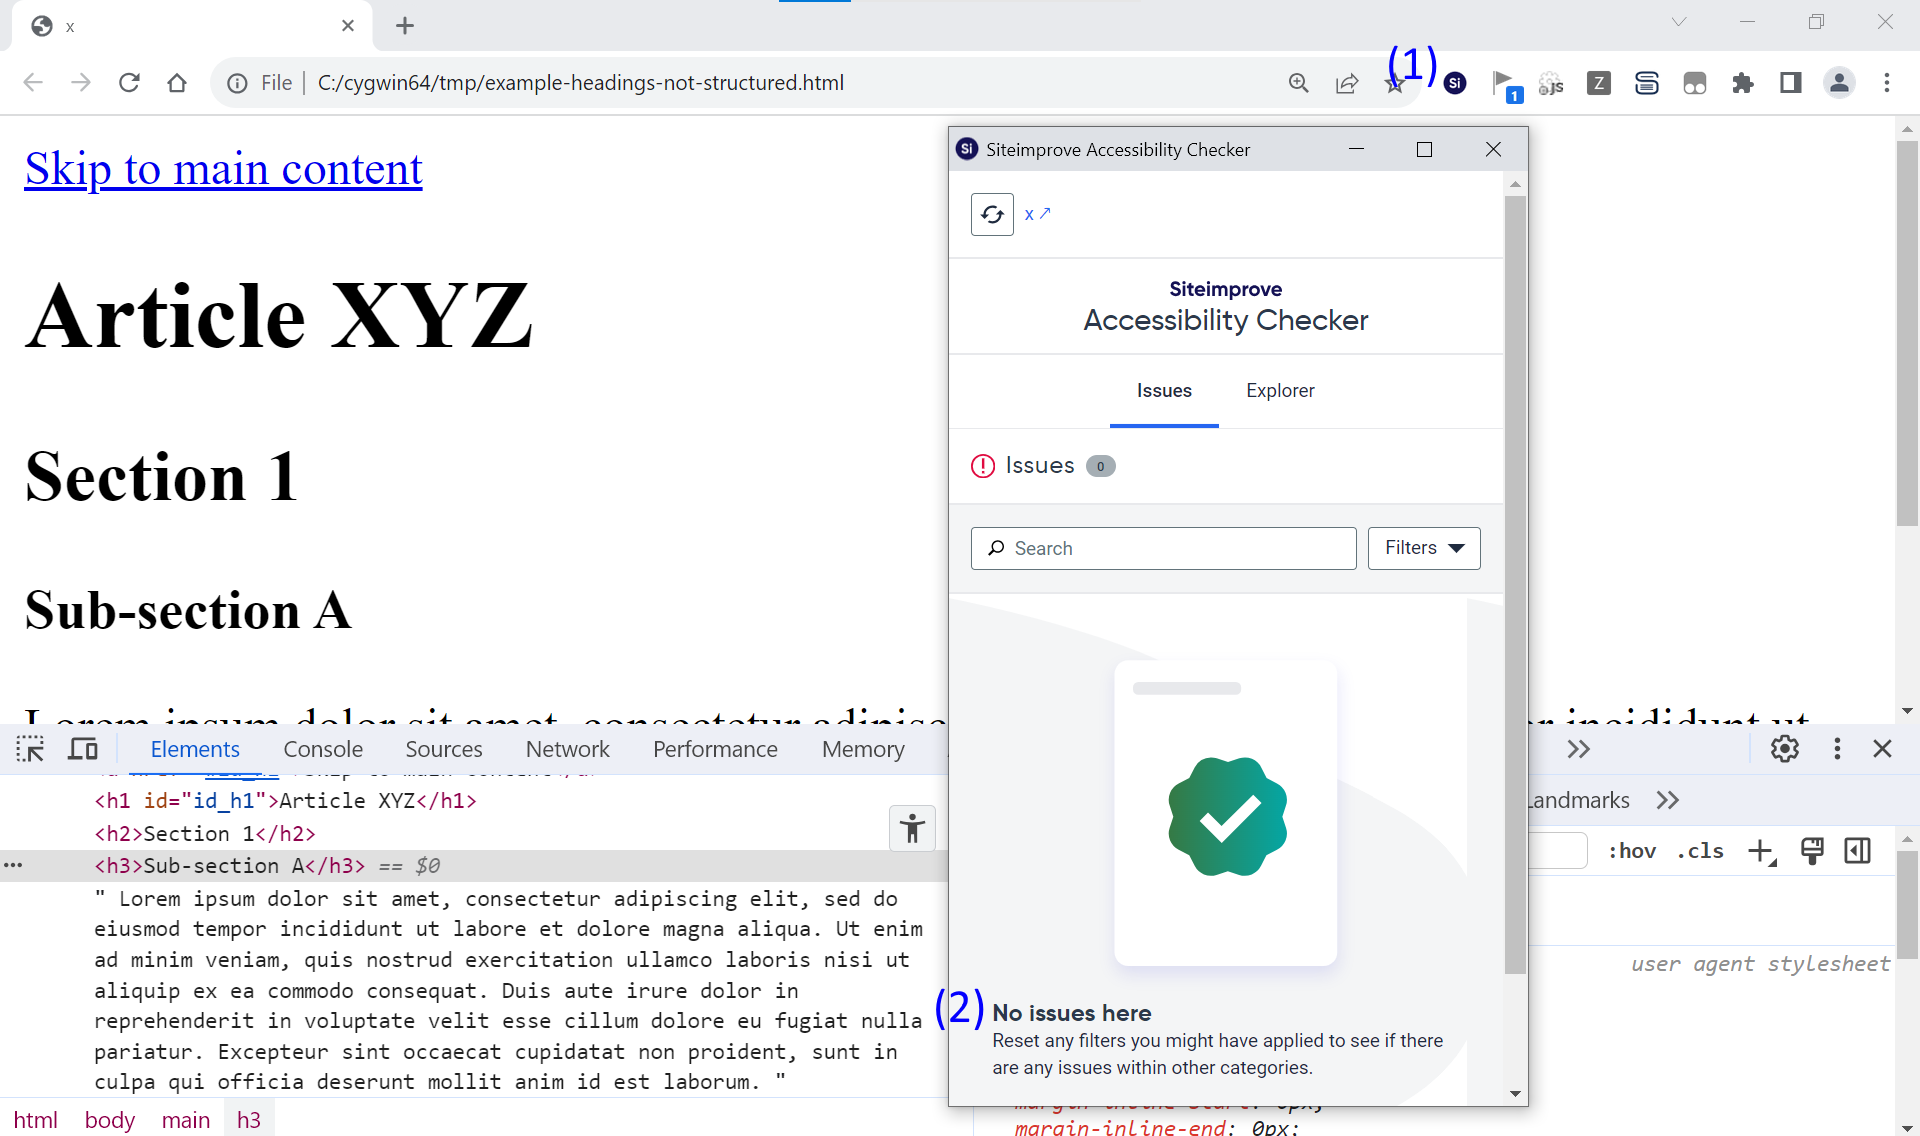The image size is (1920, 1136).
Task: Activate DevTools element inspector tool
Action: point(30,749)
